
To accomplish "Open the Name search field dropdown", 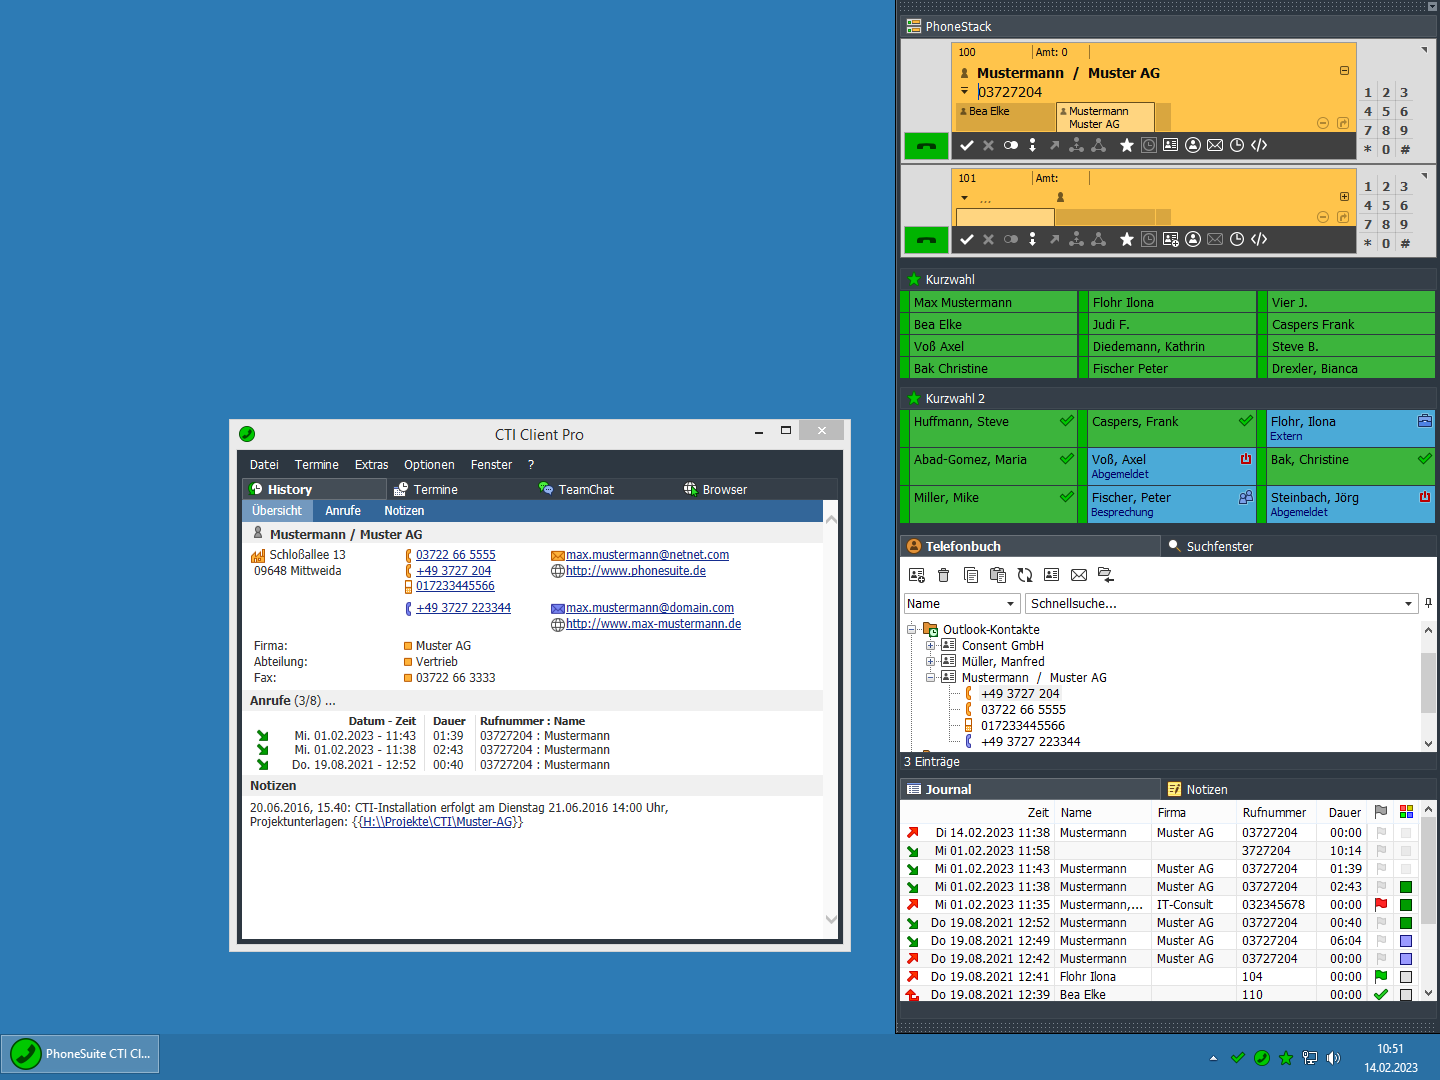I will point(1010,604).
